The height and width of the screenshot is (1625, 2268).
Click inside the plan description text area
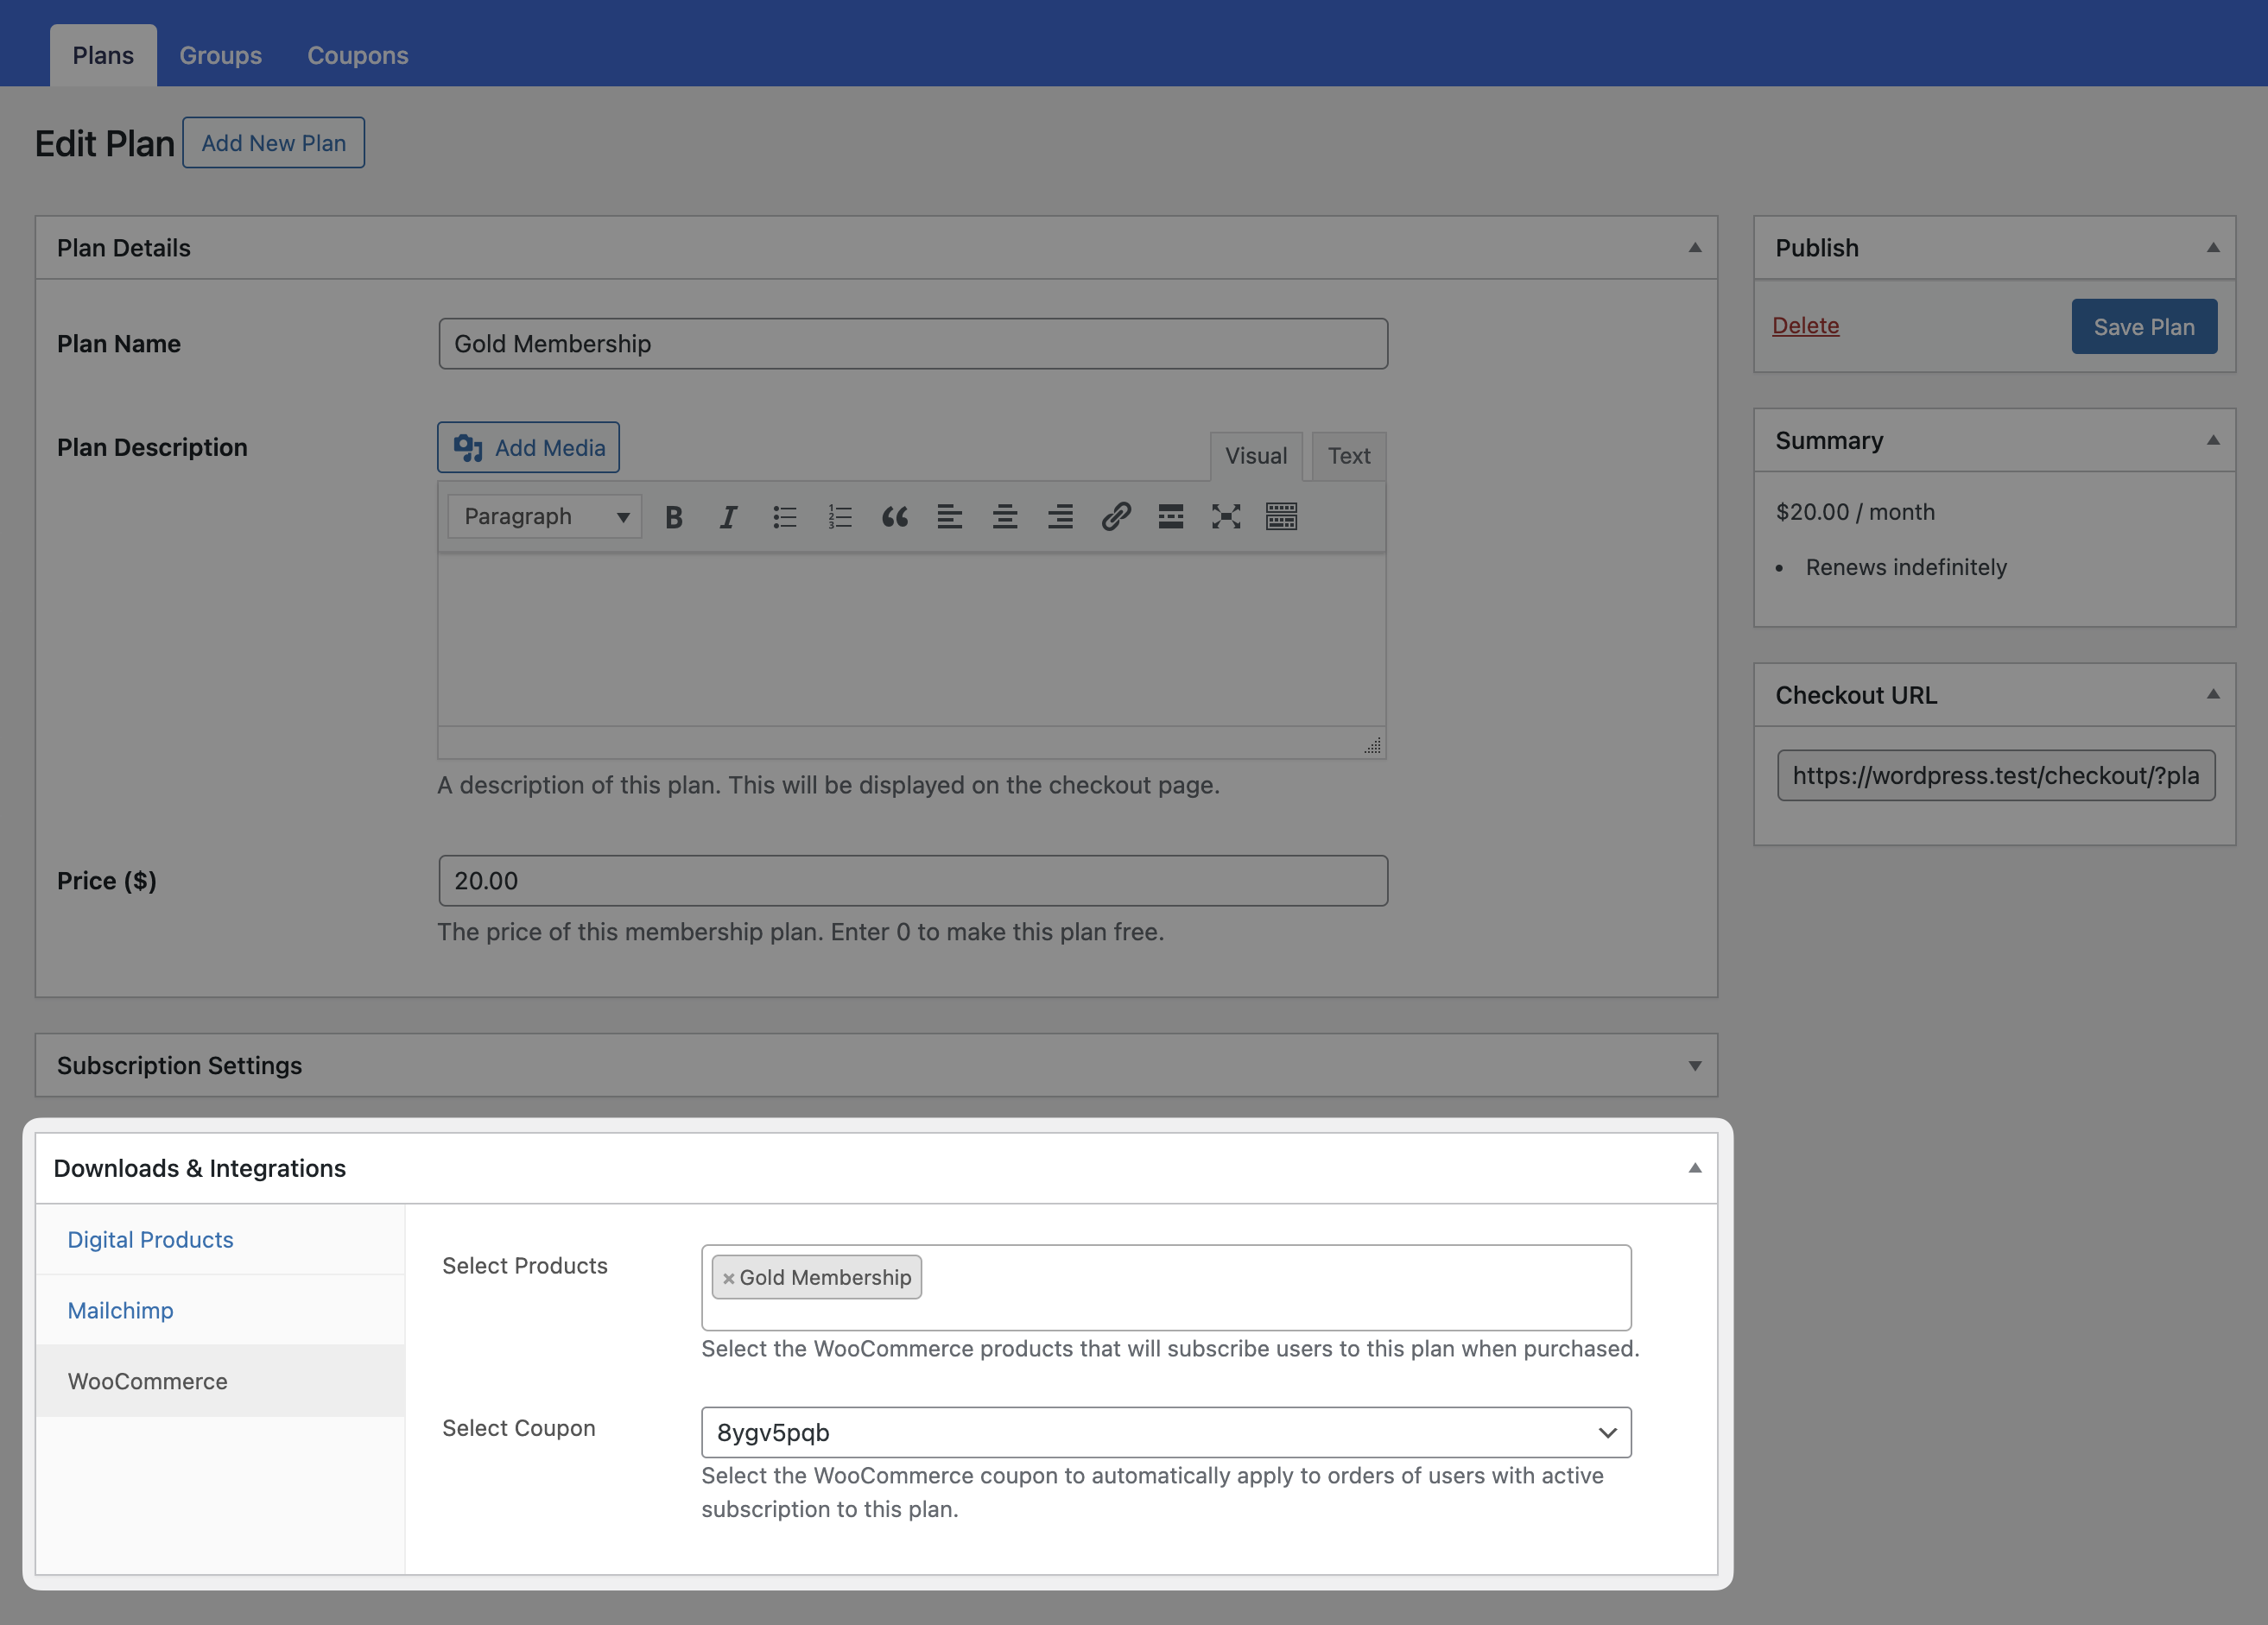pos(912,640)
